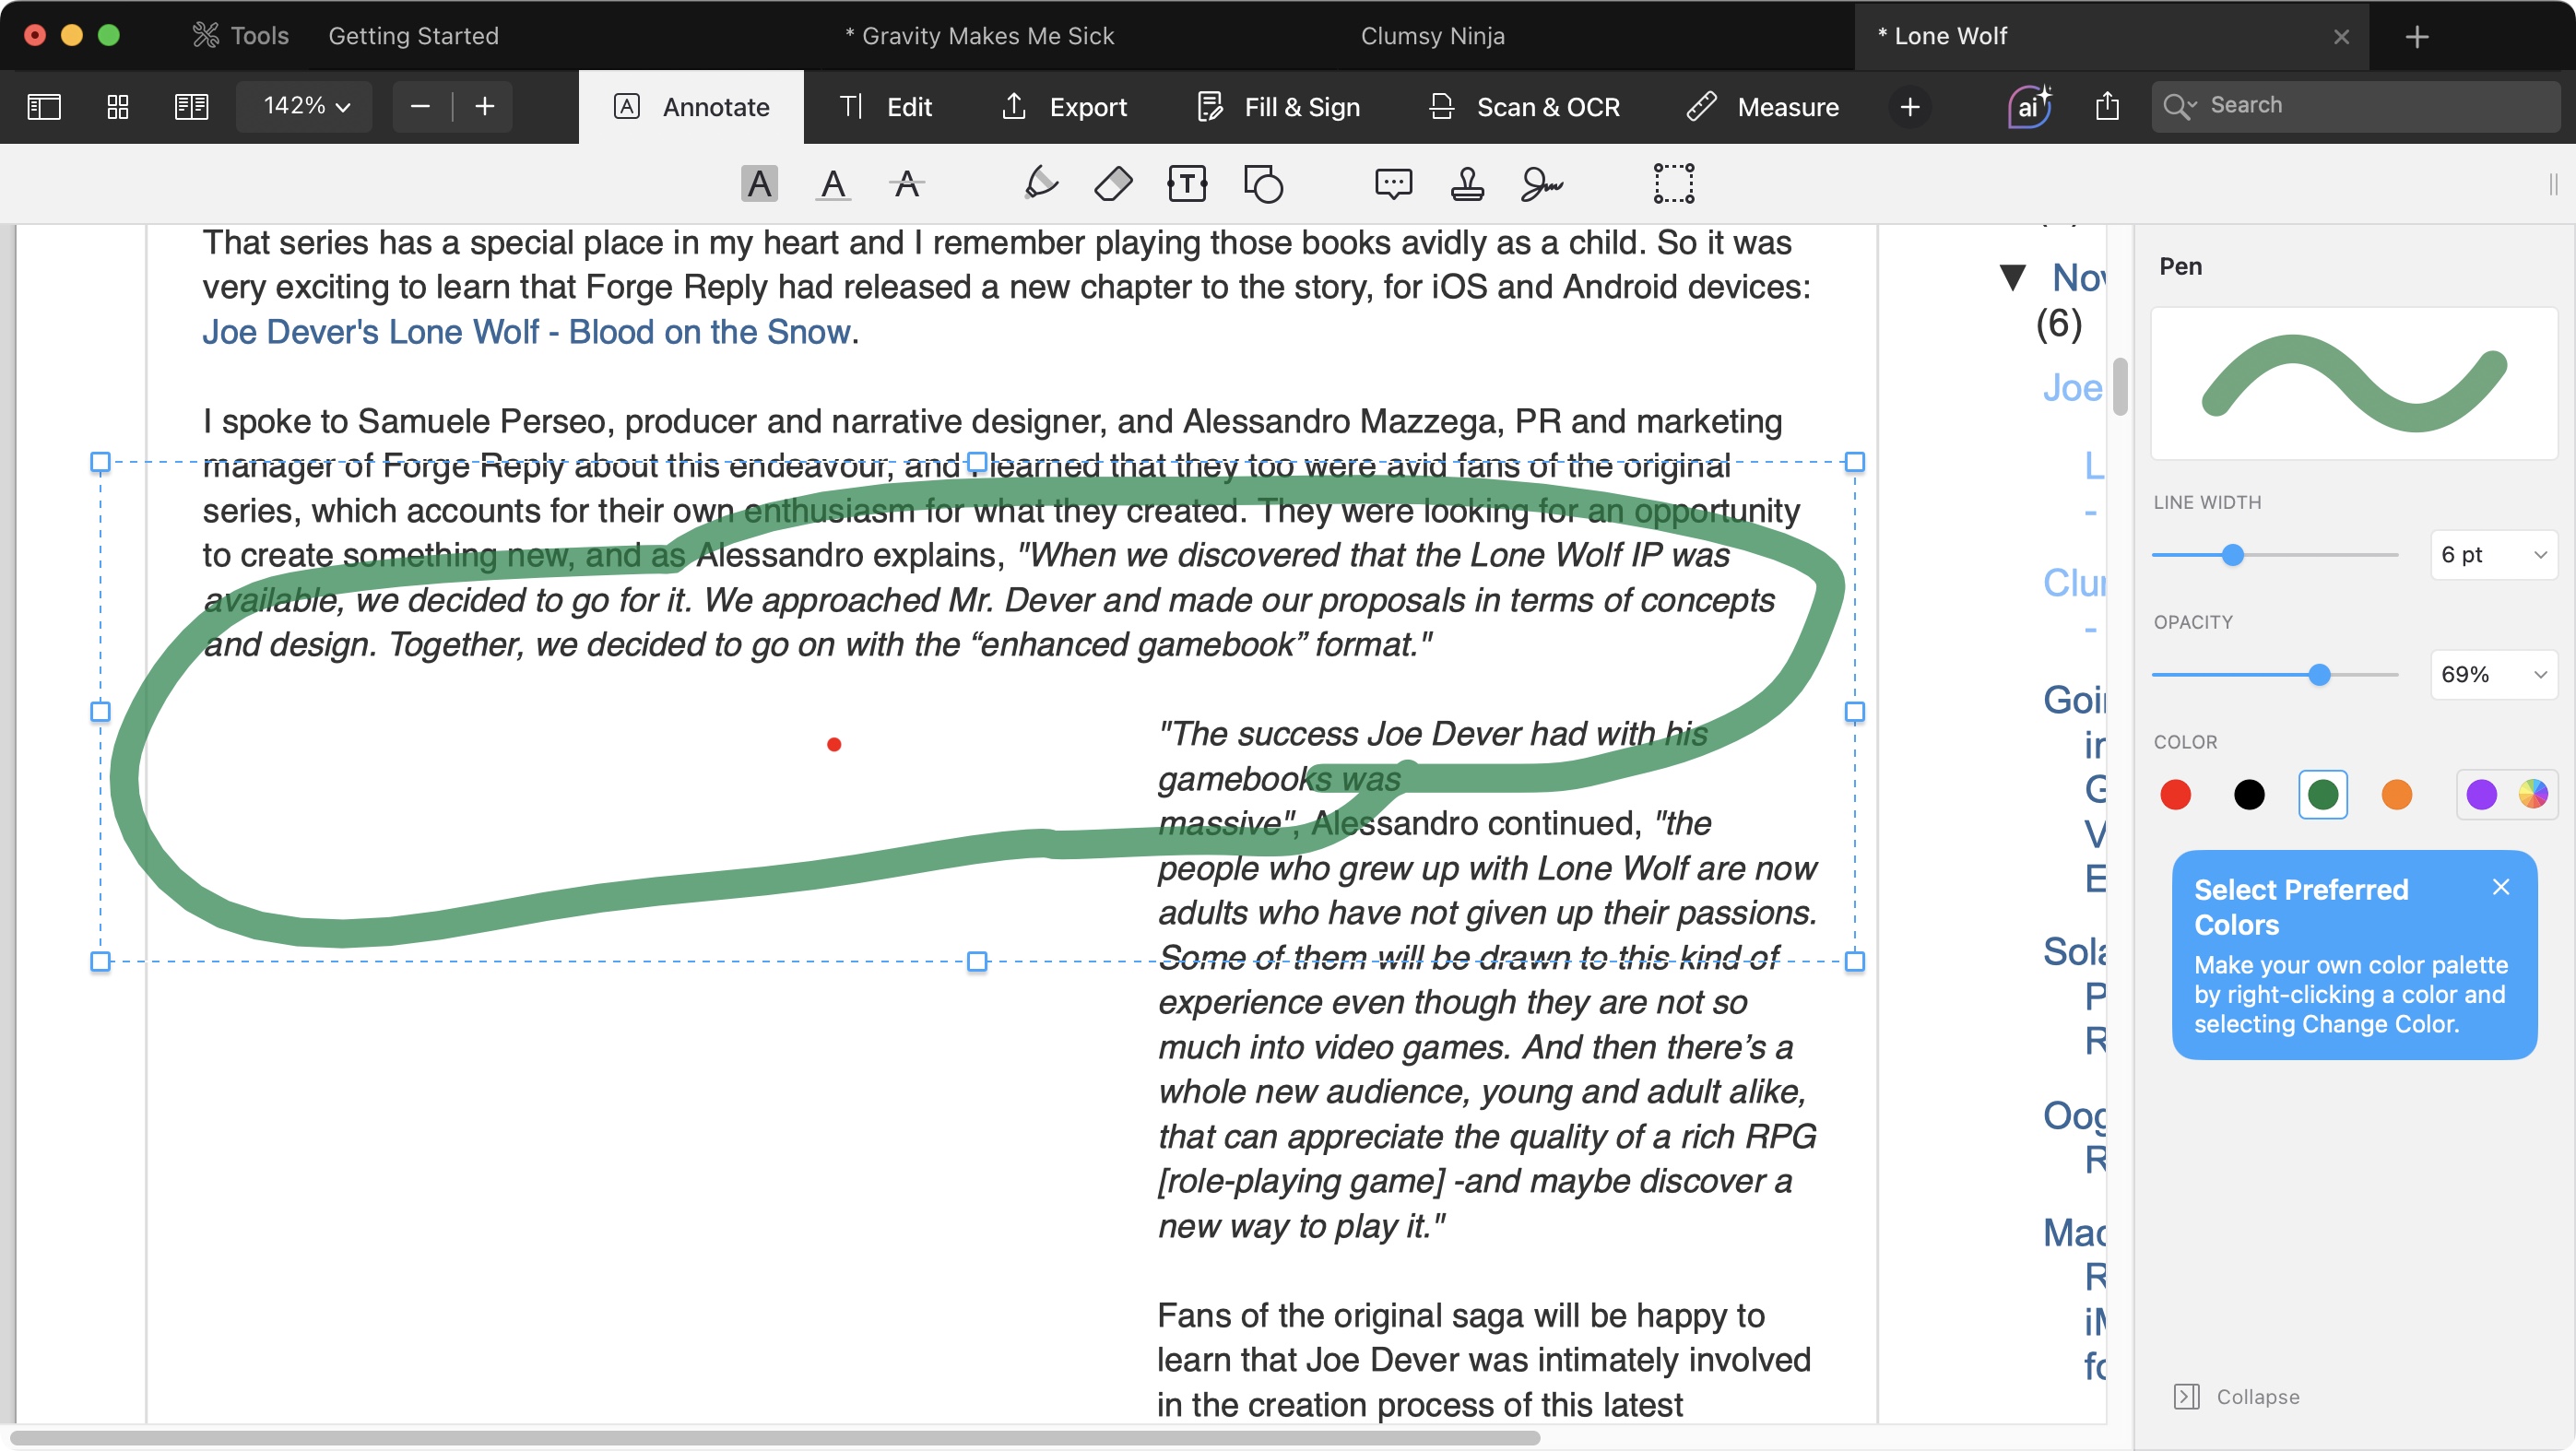Collapse the Pen properties panel

click(2236, 1397)
